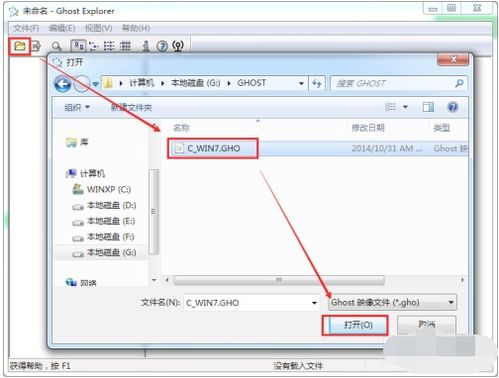Click the back arrow in Open dialog
The image size is (499, 378).
pos(63,84)
